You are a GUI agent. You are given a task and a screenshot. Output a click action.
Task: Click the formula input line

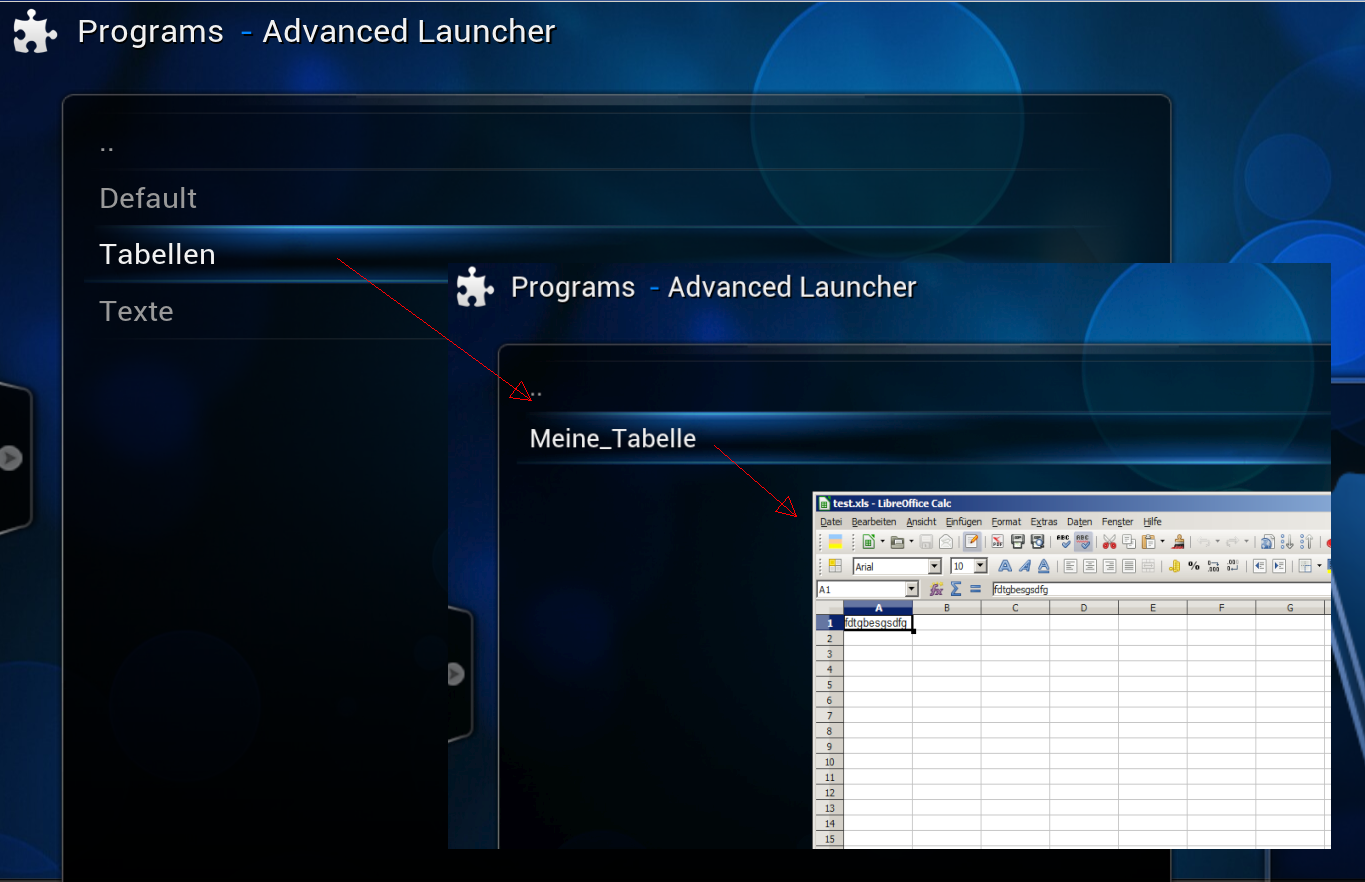[1150, 590]
